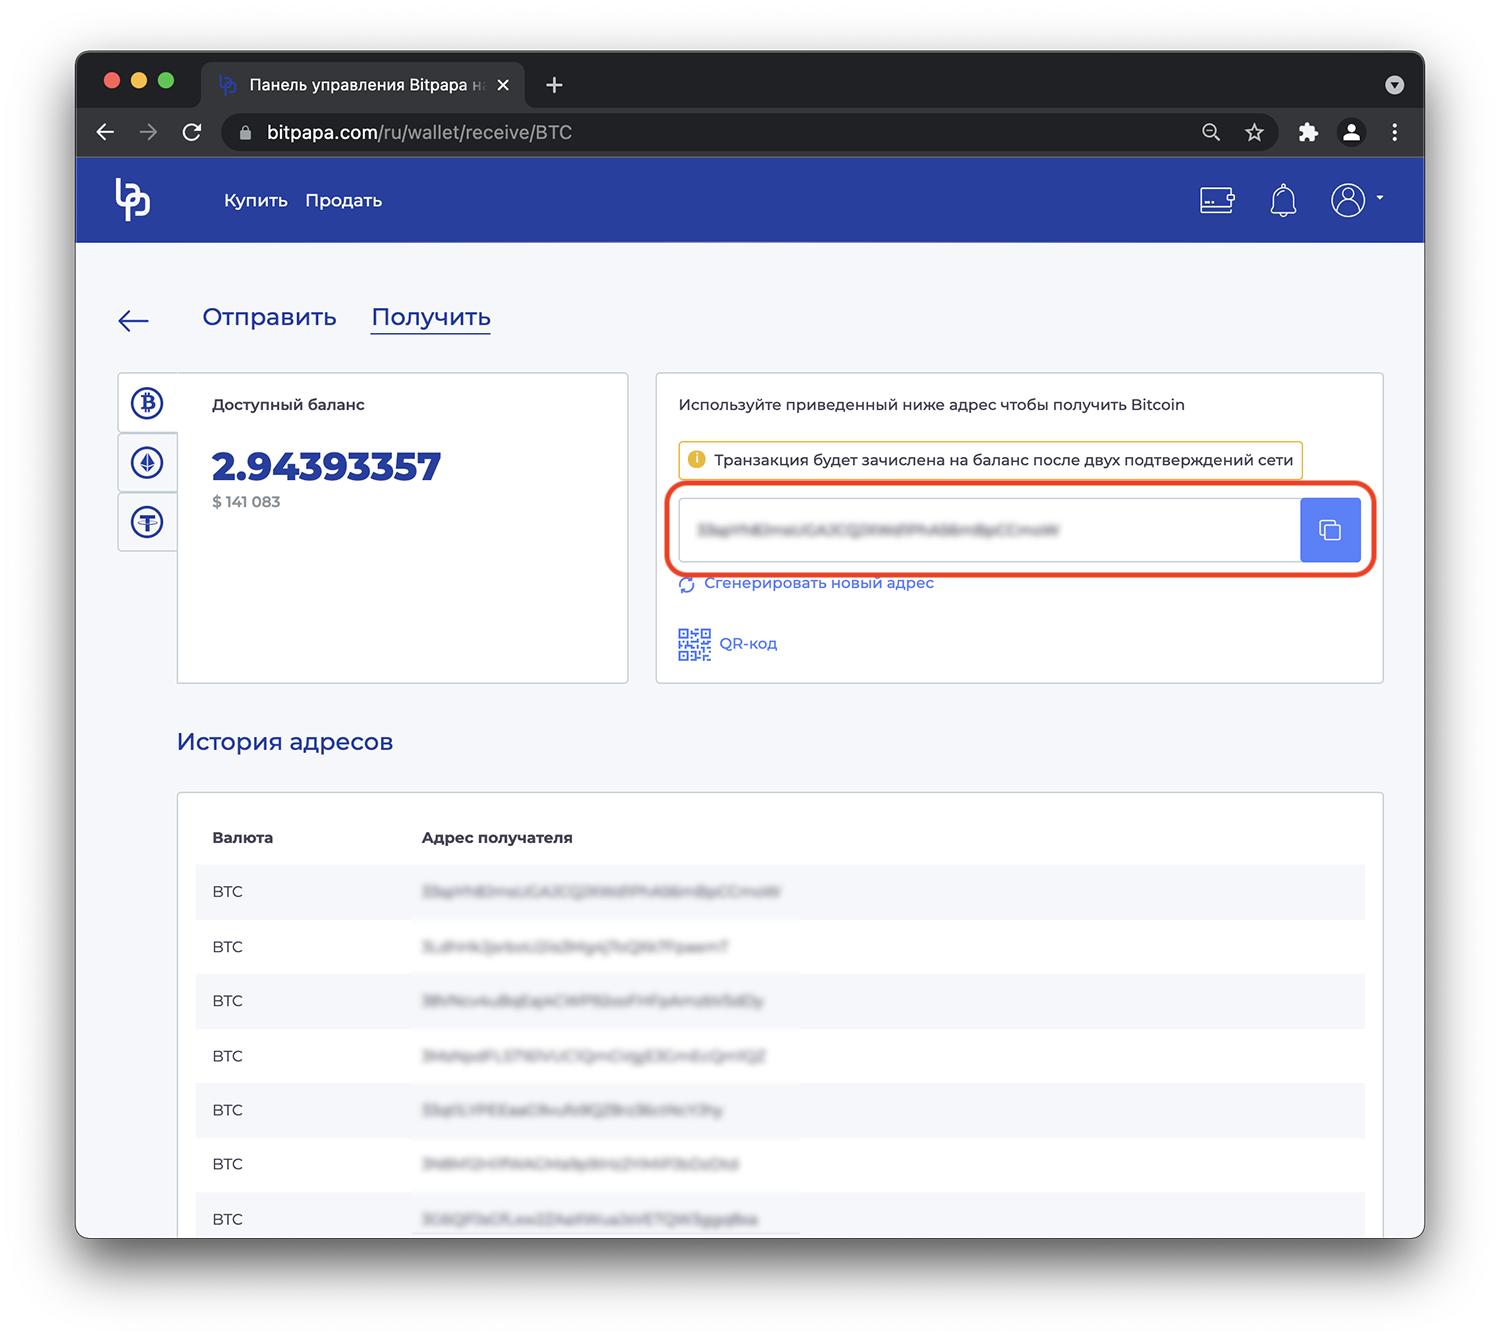1500x1338 pixels.
Task: Click browser back button
Action: coord(105,132)
